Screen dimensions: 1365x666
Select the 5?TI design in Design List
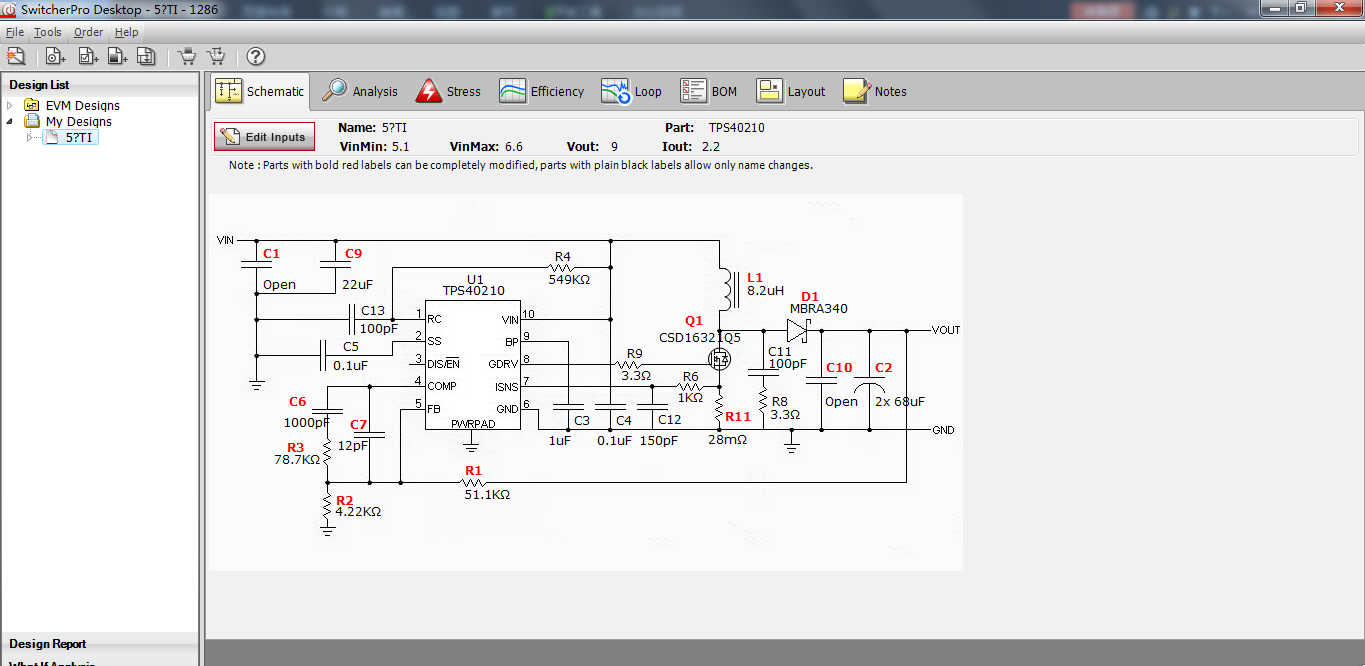80,138
